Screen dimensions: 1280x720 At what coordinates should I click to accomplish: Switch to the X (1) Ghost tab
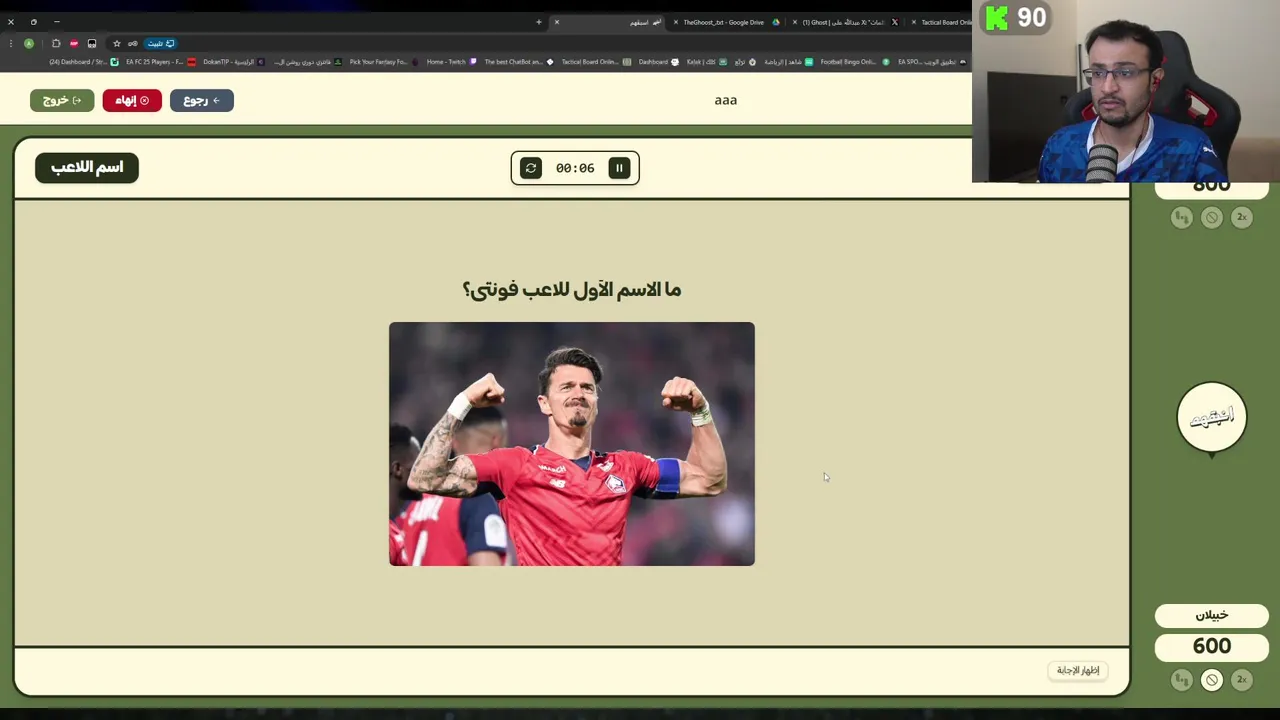[846, 22]
